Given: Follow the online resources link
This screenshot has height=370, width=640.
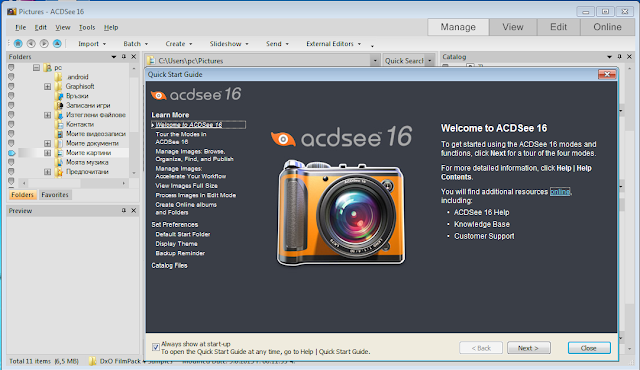Looking at the screenshot, I should click(560, 192).
